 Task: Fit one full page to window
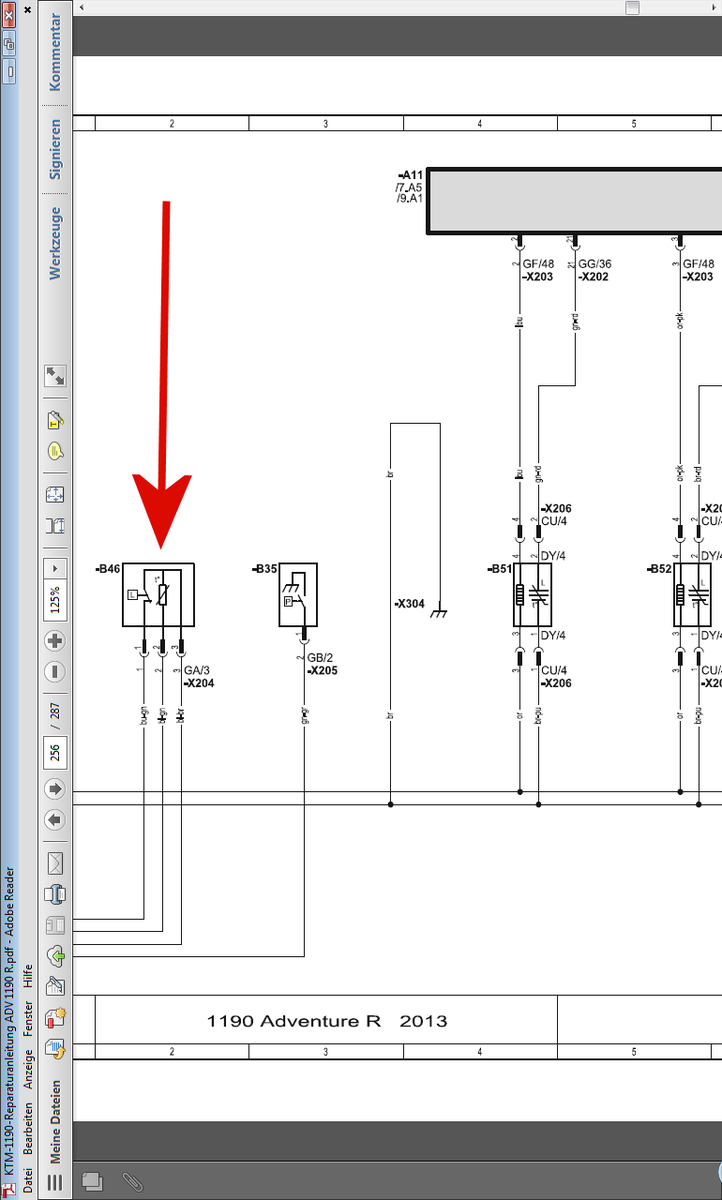[x=55, y=495]
